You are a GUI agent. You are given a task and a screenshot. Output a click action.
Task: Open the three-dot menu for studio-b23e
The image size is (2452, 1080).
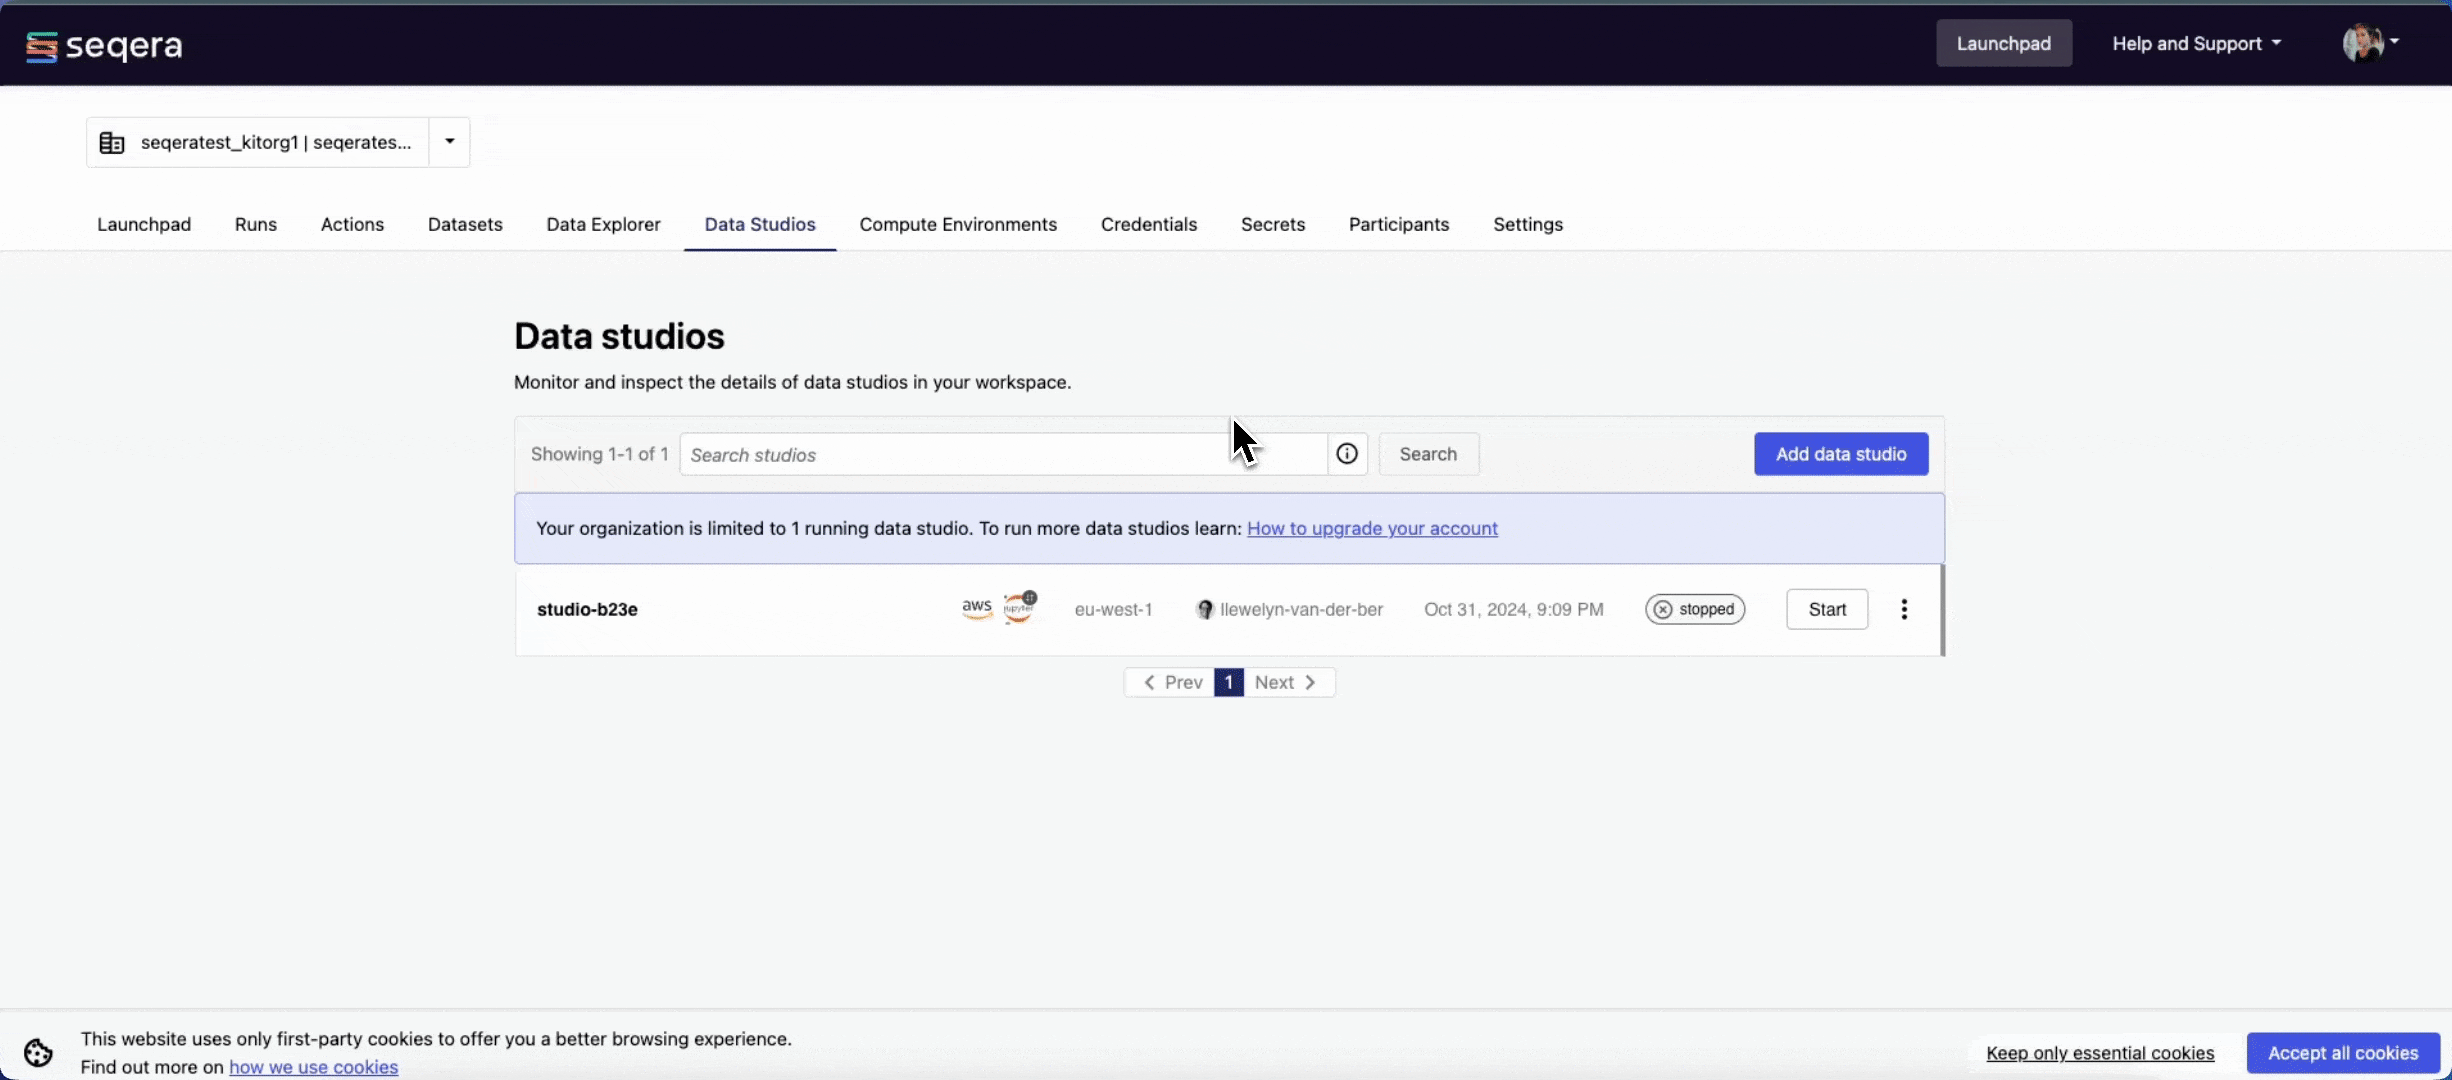(x=1903, y=609)
